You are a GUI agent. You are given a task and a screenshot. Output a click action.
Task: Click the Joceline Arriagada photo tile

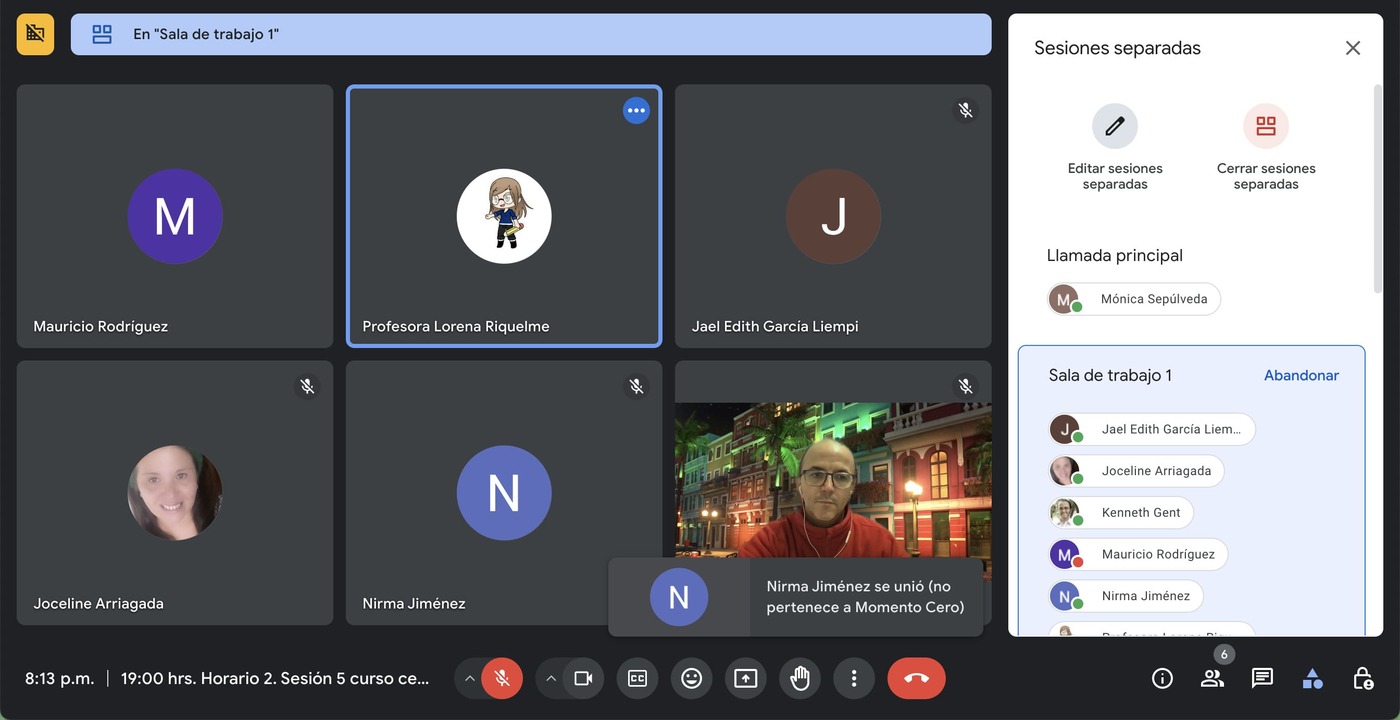point(175,493)
